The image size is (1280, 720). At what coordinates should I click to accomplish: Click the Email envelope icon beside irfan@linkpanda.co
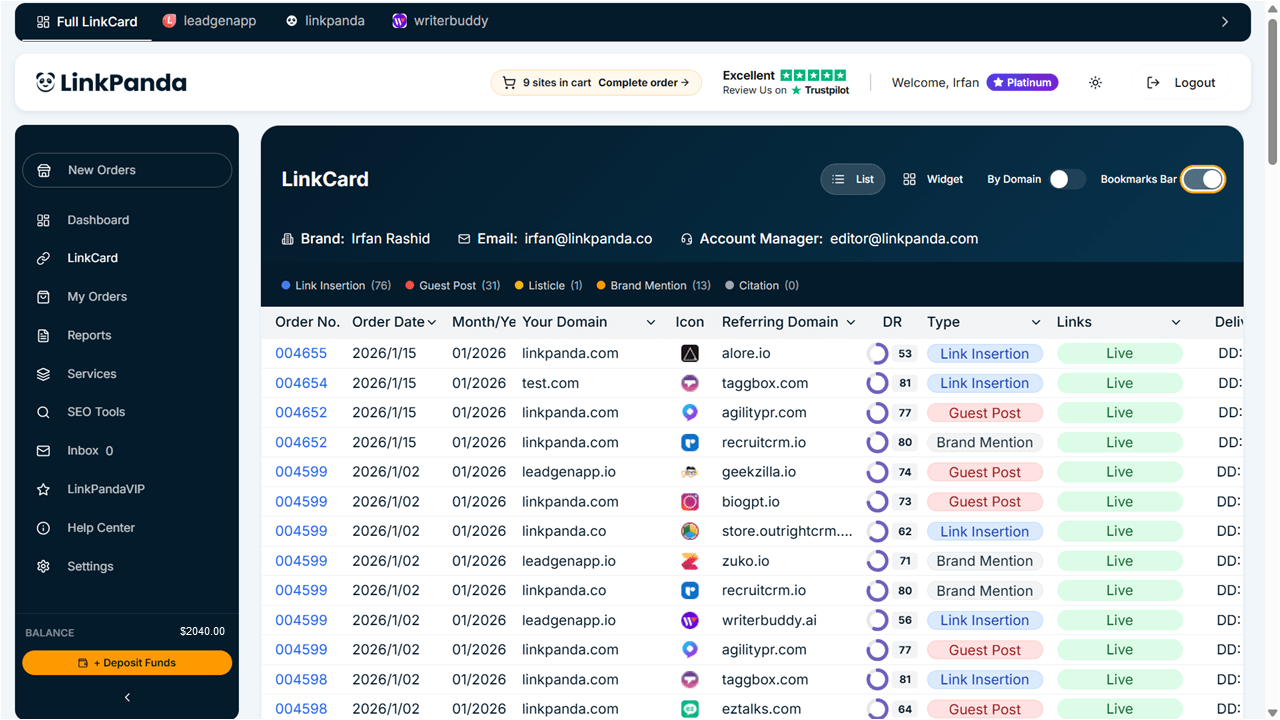[x=464, y=239]
